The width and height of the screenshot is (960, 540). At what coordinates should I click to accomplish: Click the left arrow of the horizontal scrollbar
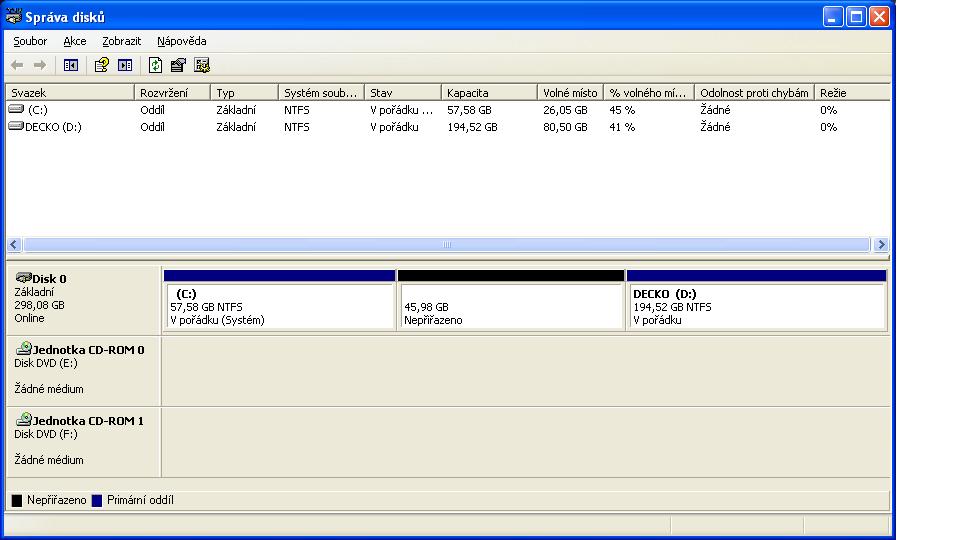[x=14, y=244]
